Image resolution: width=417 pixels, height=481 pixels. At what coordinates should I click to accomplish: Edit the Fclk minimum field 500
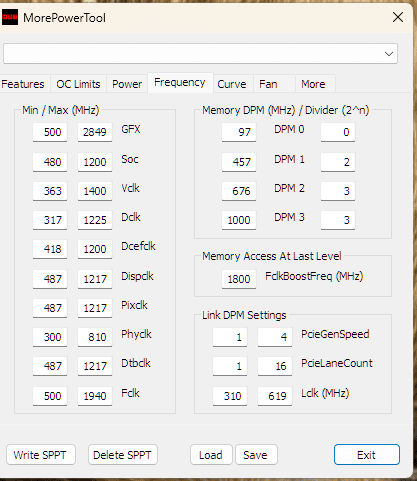pyautogui.click(x=50, y=396)
